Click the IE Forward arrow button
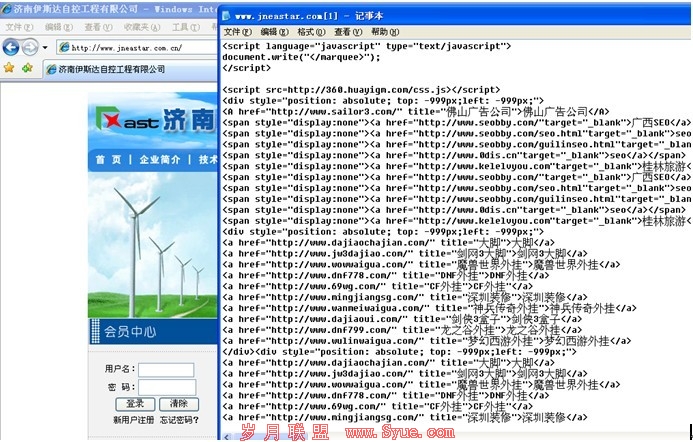The width and height of the screenshot is (693, 442). 30,47
